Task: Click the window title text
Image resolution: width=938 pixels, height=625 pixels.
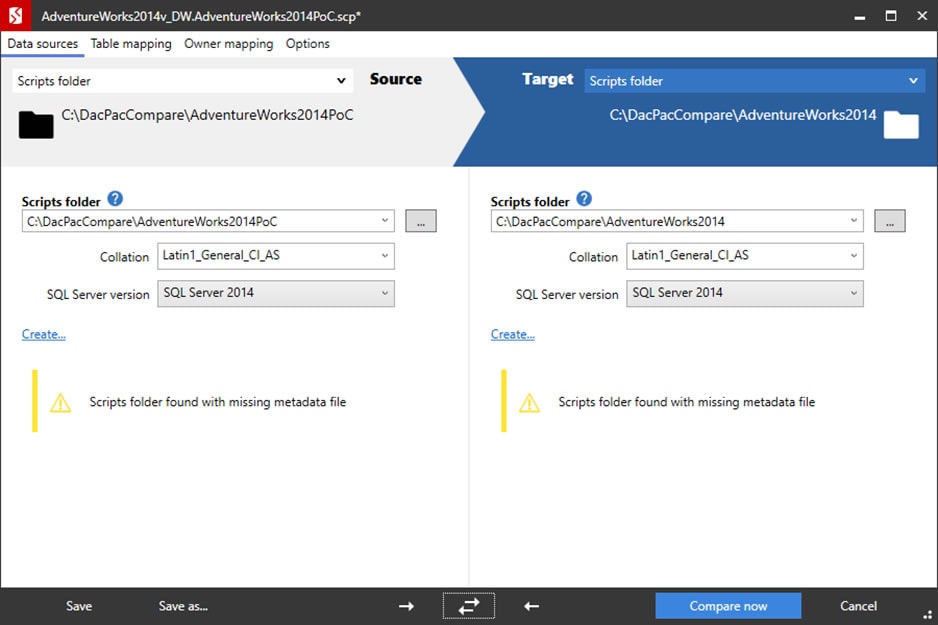Action: [201, 16]
